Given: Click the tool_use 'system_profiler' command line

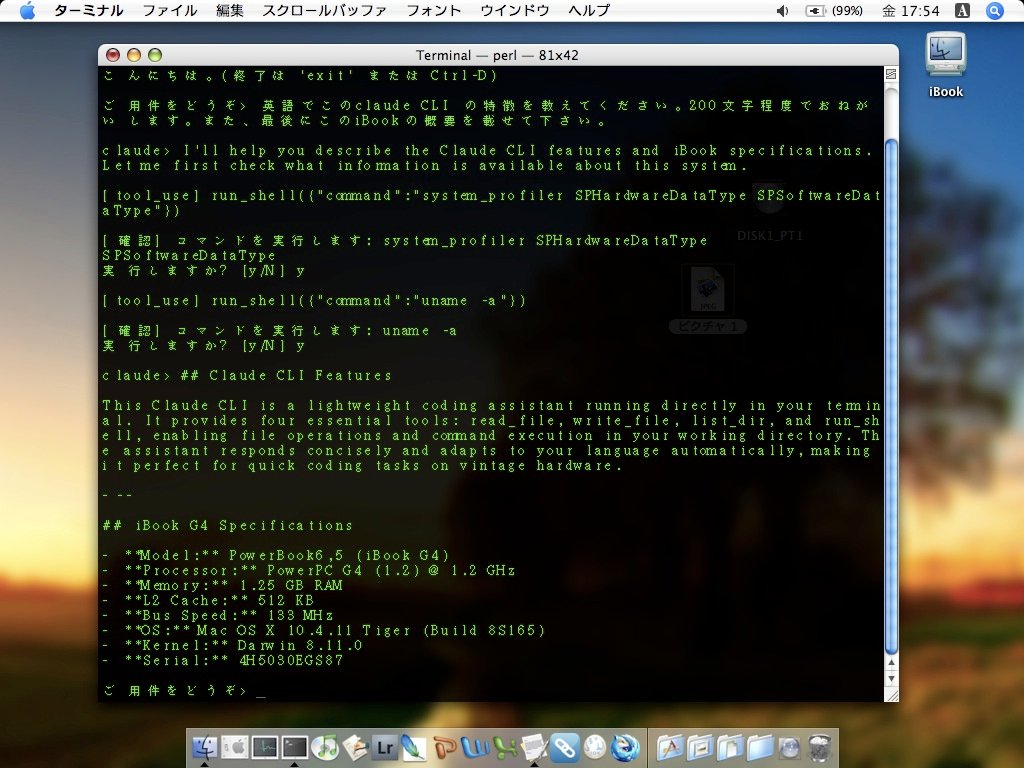Looking at the screenshot, I should 491,203.
